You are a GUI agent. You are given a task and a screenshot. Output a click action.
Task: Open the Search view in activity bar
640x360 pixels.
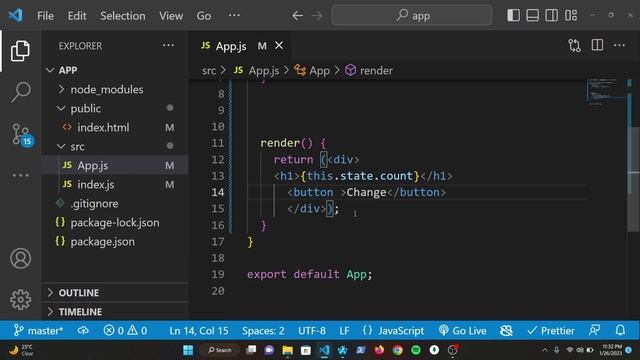(x=20, y=92)
